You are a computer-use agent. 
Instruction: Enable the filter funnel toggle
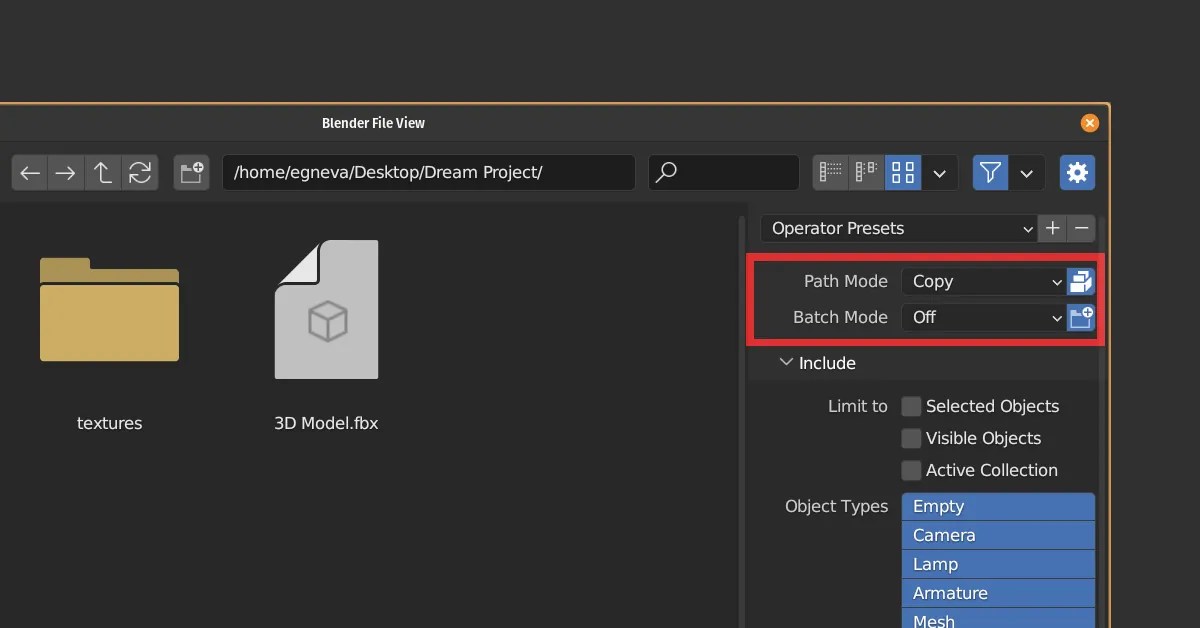tap(989, 172)
